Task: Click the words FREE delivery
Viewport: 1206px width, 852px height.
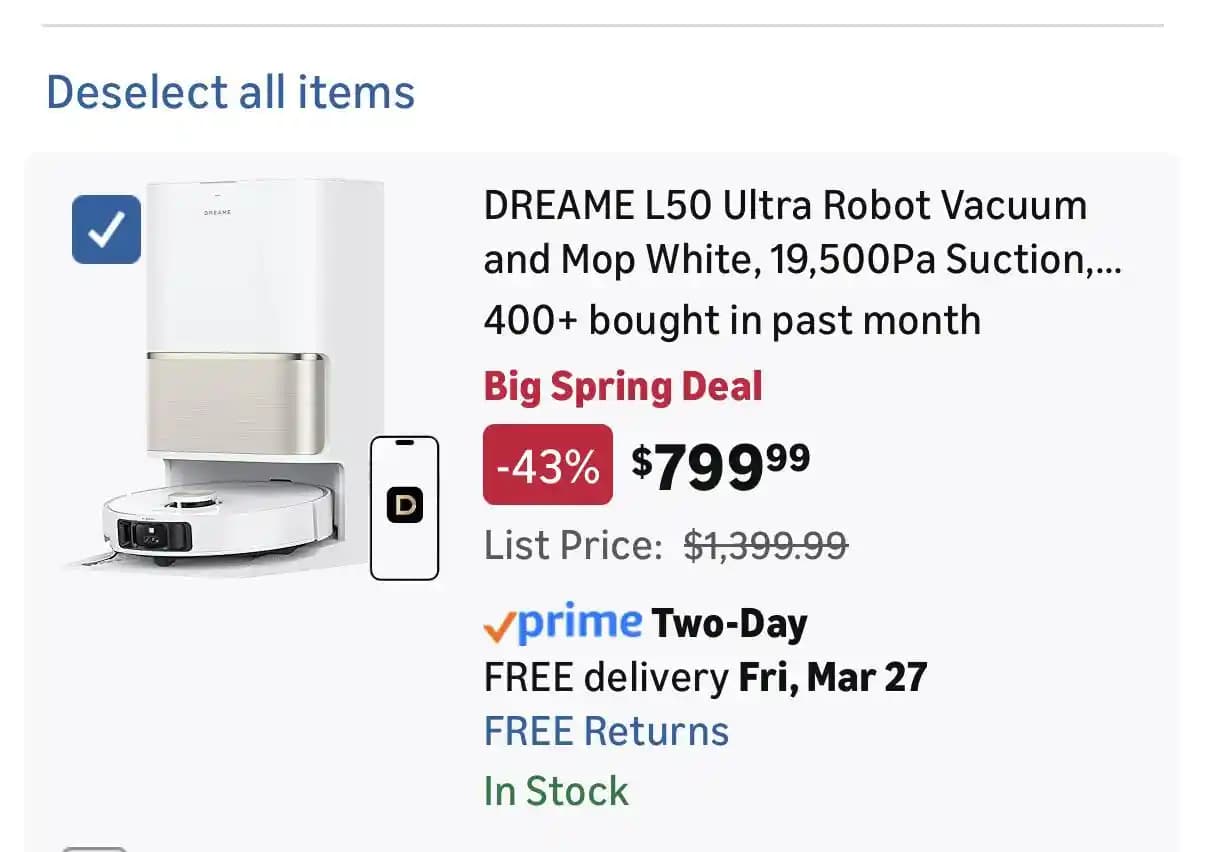Action: [x=606, y=678]
